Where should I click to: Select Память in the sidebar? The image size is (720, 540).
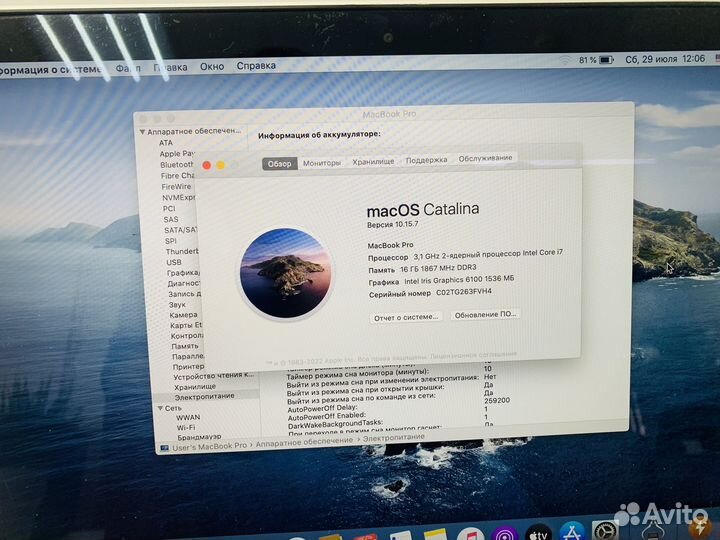pyautogui.click(x=185, y=346)
